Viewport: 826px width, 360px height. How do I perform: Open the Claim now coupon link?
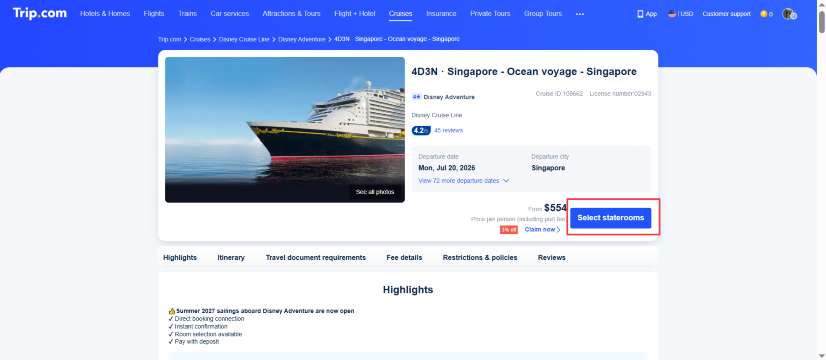(543, 230)
